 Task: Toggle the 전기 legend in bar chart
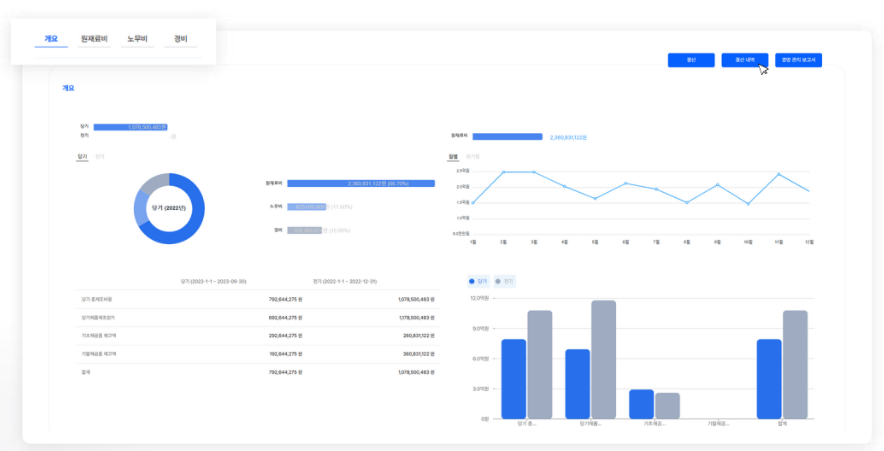pyautogui.click(x=505, y=282)
